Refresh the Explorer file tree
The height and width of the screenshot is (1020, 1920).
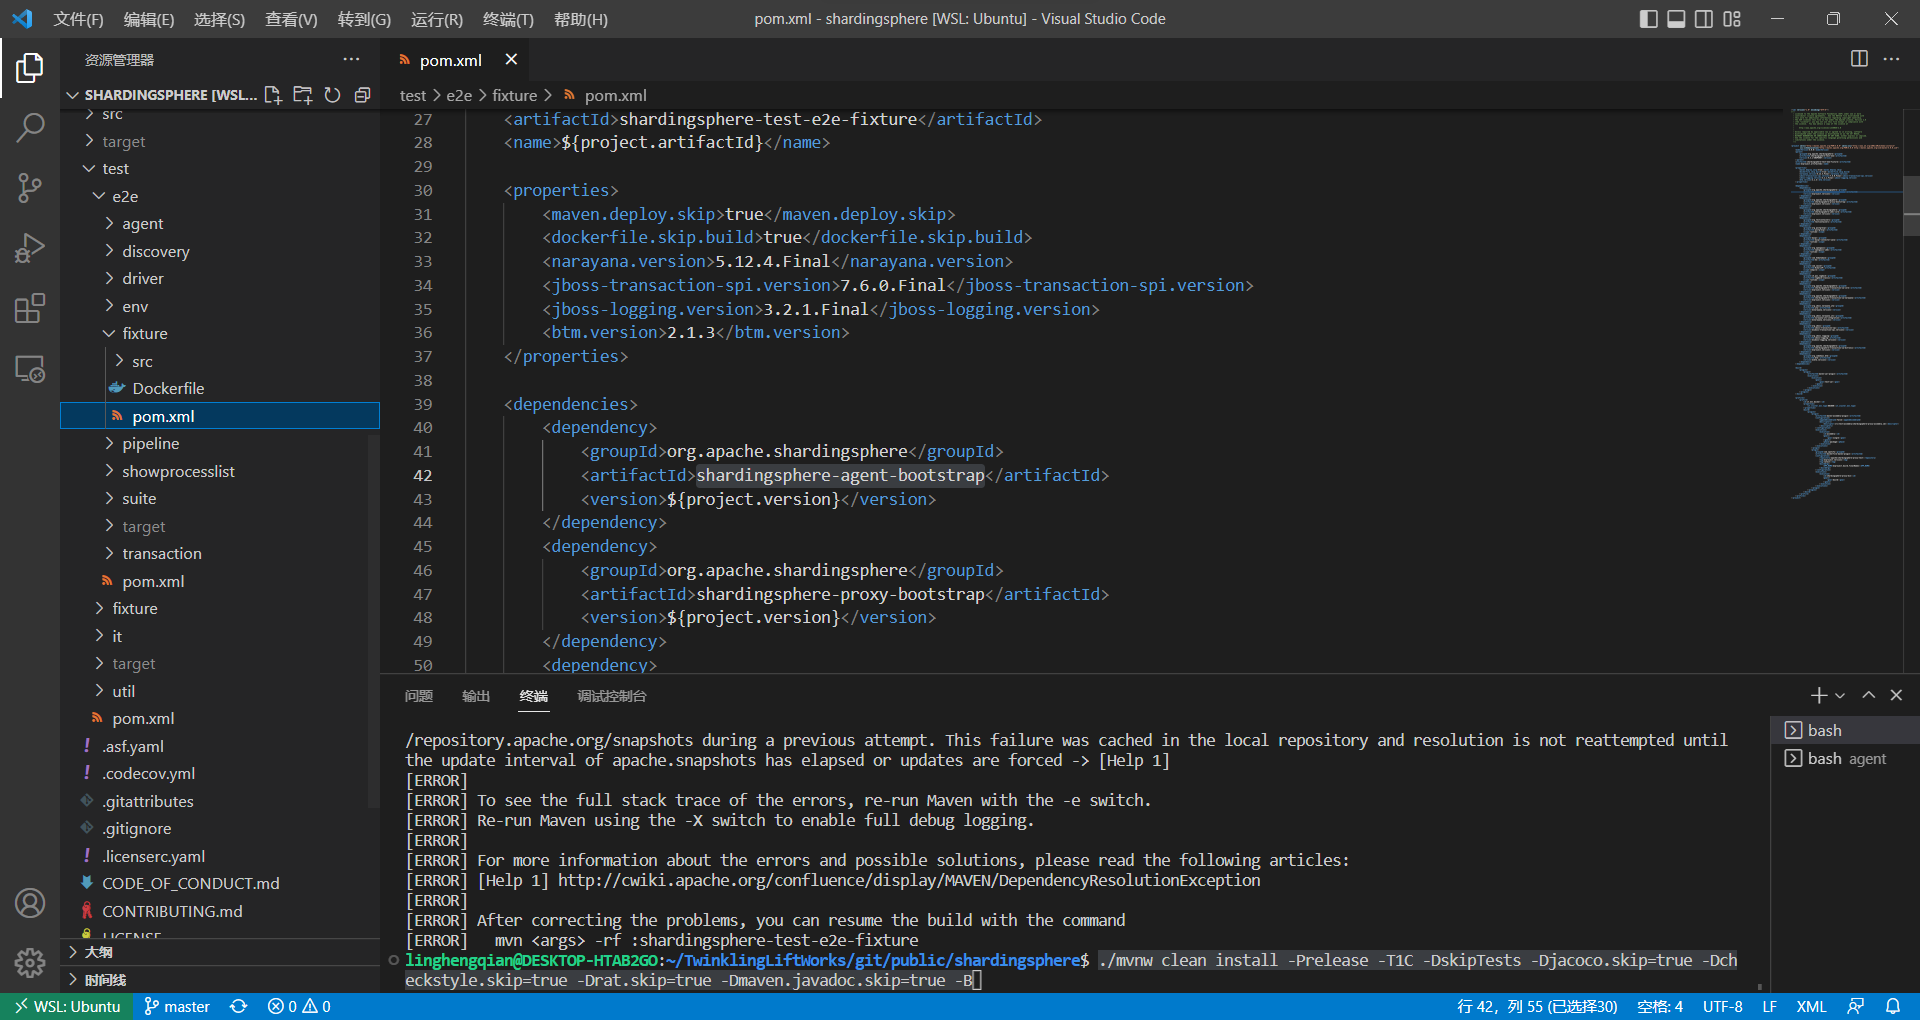click(333, 95)
